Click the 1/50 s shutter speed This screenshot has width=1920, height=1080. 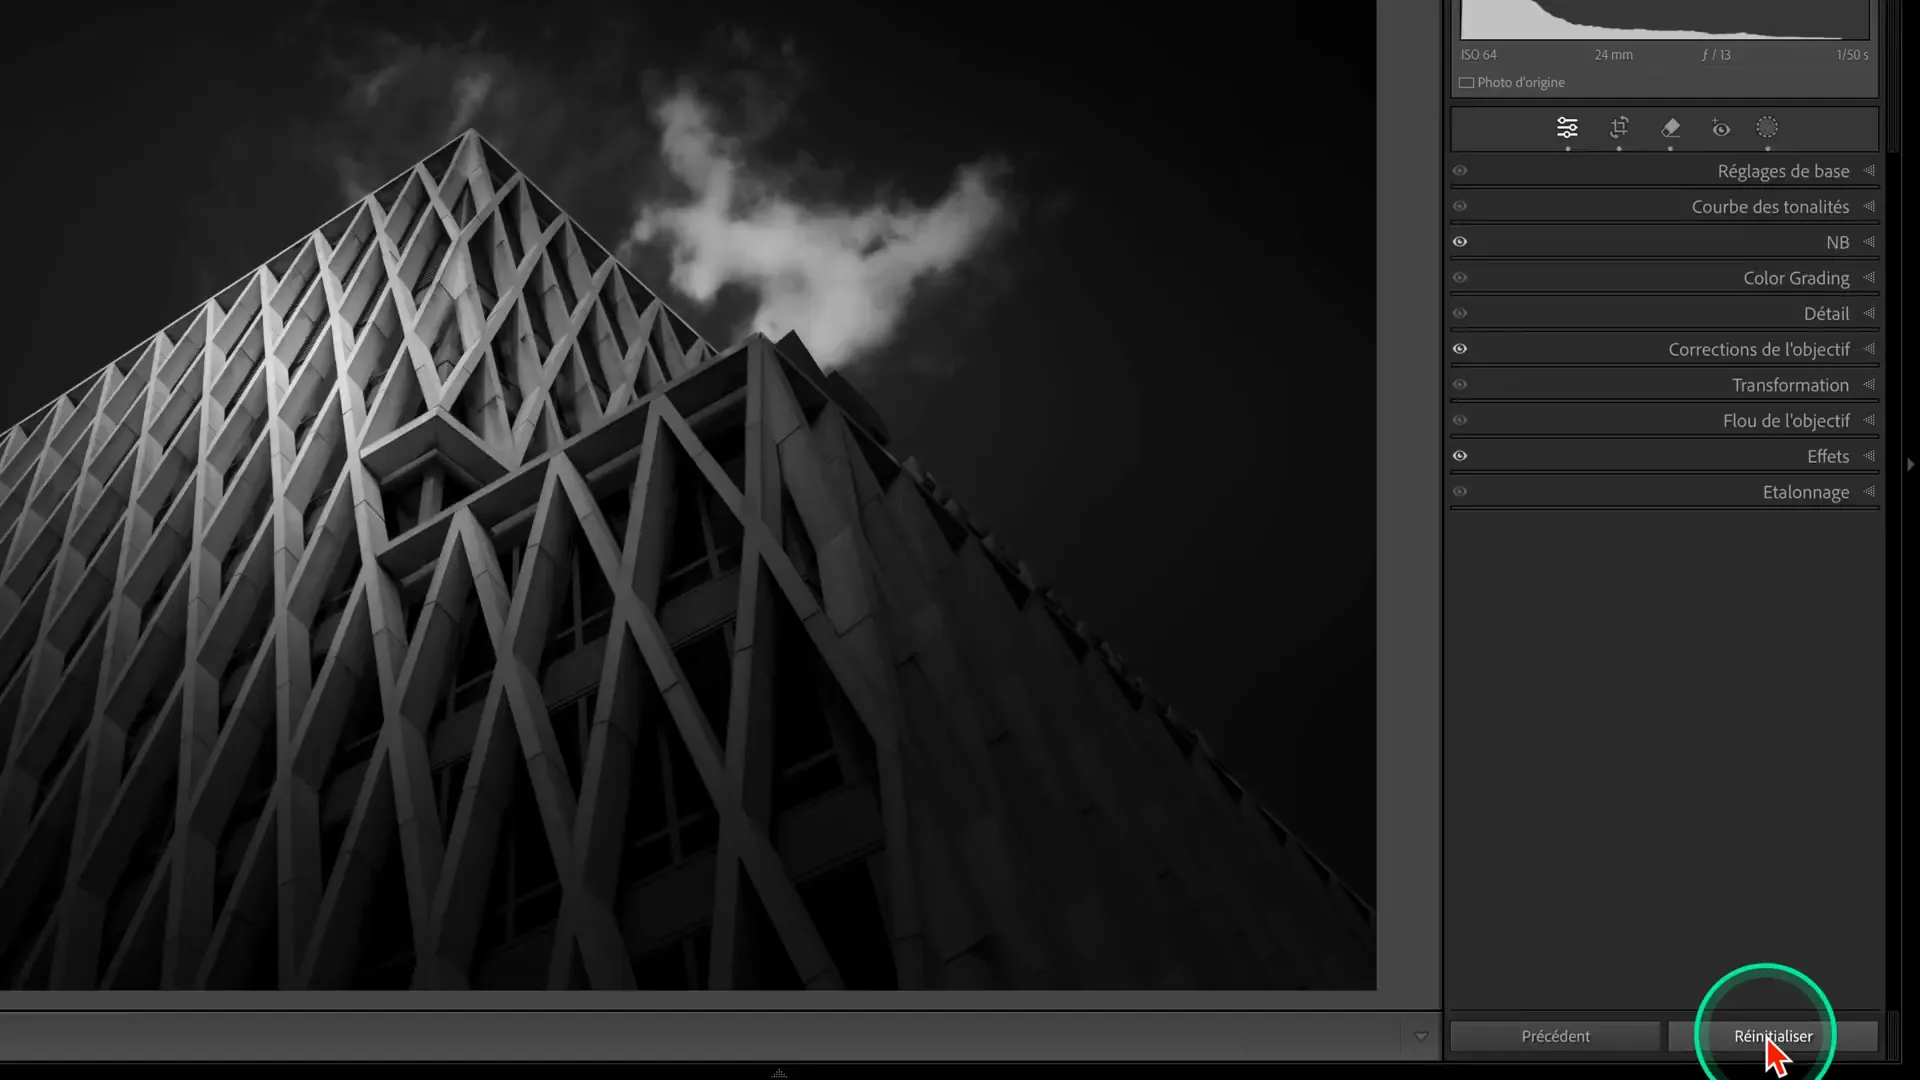tap(1852, 55)
